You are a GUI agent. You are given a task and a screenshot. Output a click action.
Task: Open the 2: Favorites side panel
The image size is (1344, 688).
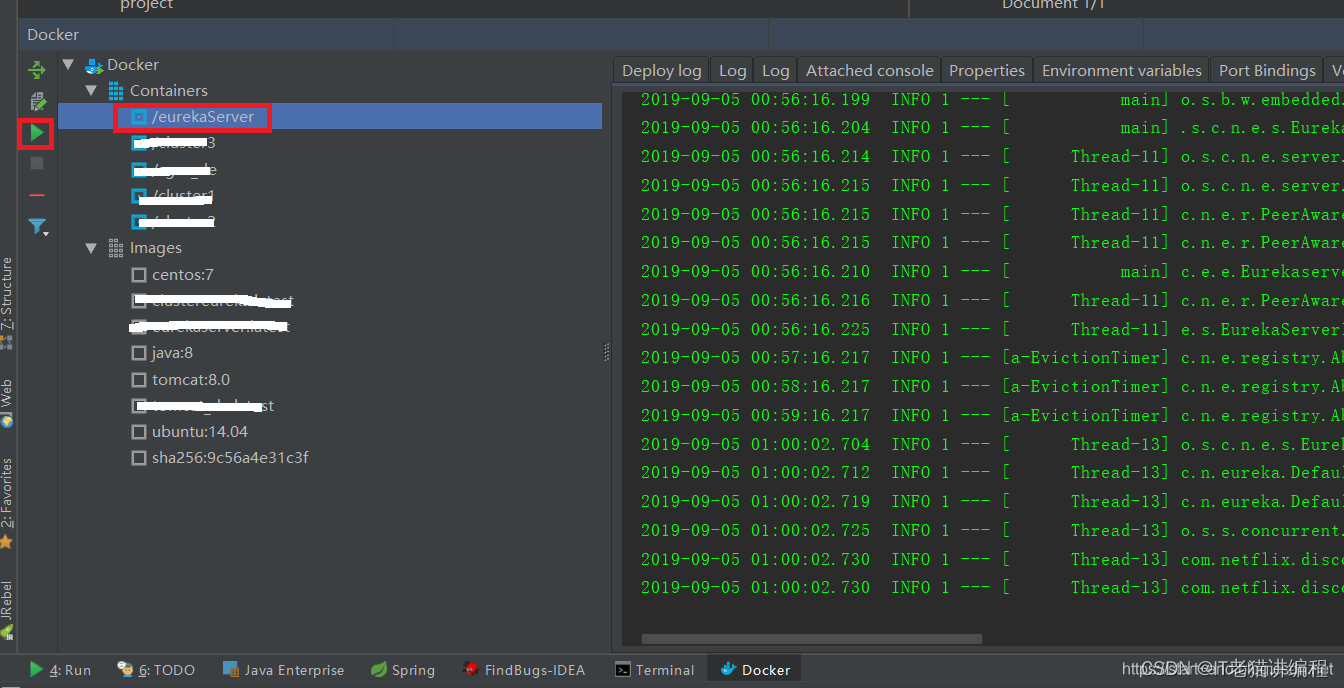click(x=7, y=503)
